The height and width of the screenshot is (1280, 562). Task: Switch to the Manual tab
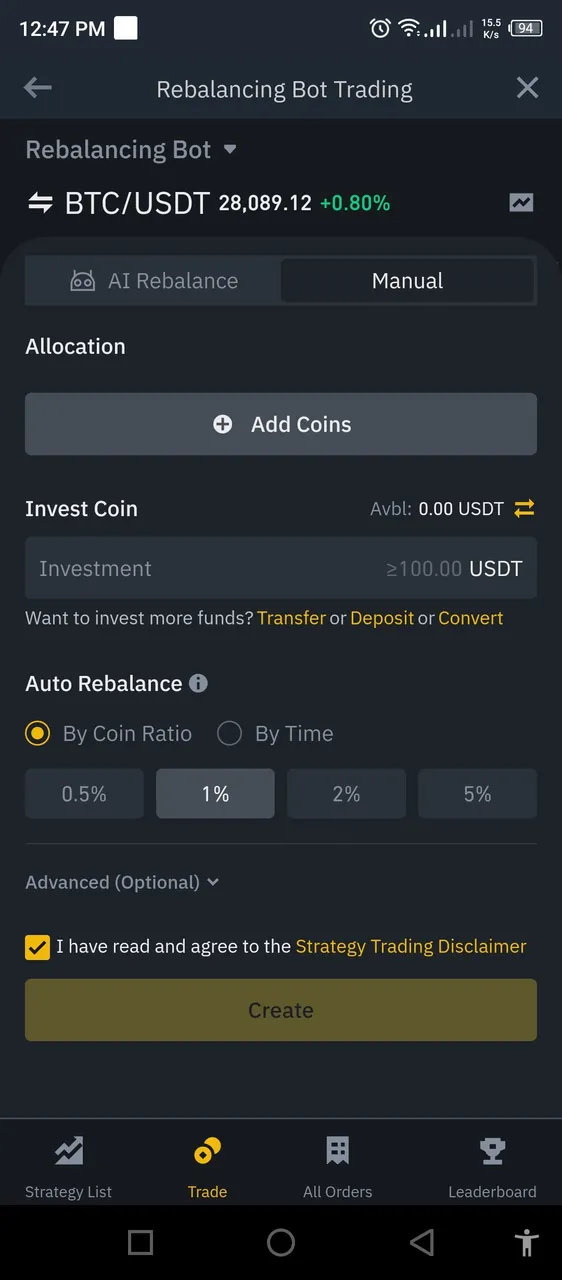(x=407, y=281)
